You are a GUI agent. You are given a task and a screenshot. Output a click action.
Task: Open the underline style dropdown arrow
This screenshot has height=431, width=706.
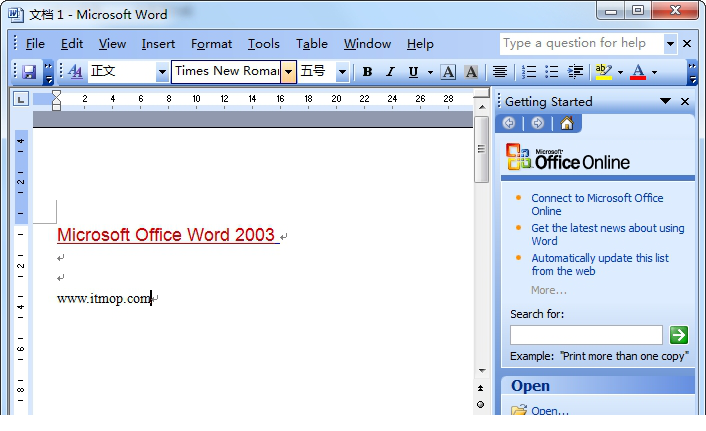pyautogui.click(x=430, y=72)
